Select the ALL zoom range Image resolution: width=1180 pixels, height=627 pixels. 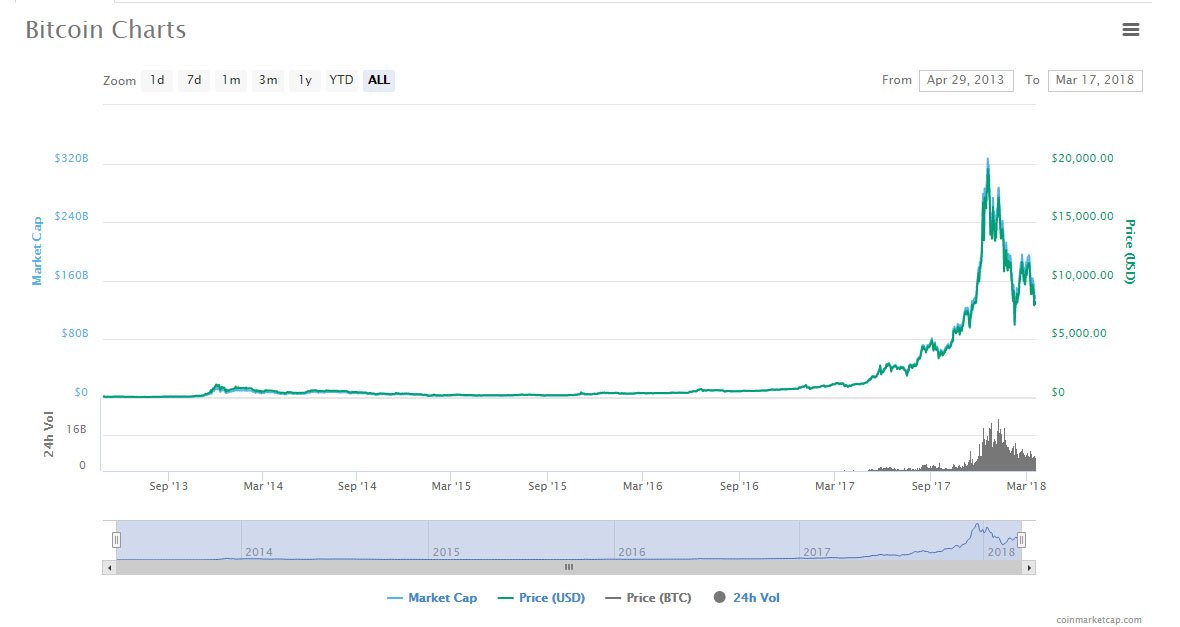tap(379, 80)
